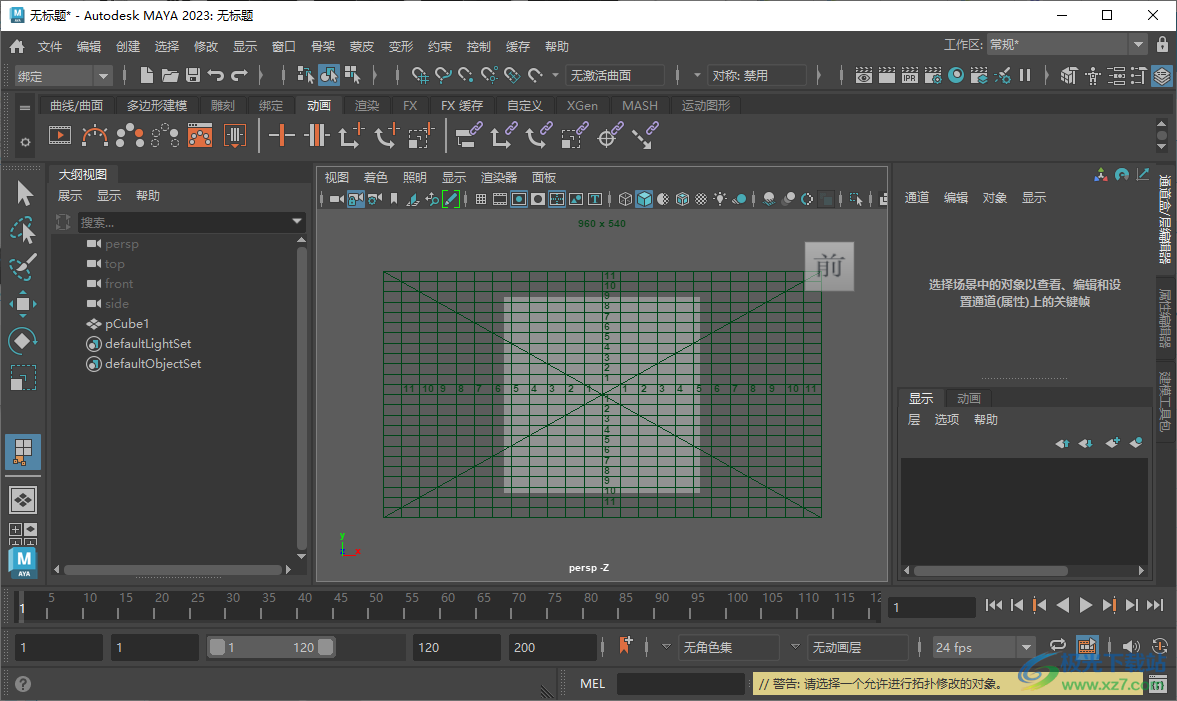Select the Paint Selection tool
The height and width of the screenshot is (701, 1177).
point(23,267)
